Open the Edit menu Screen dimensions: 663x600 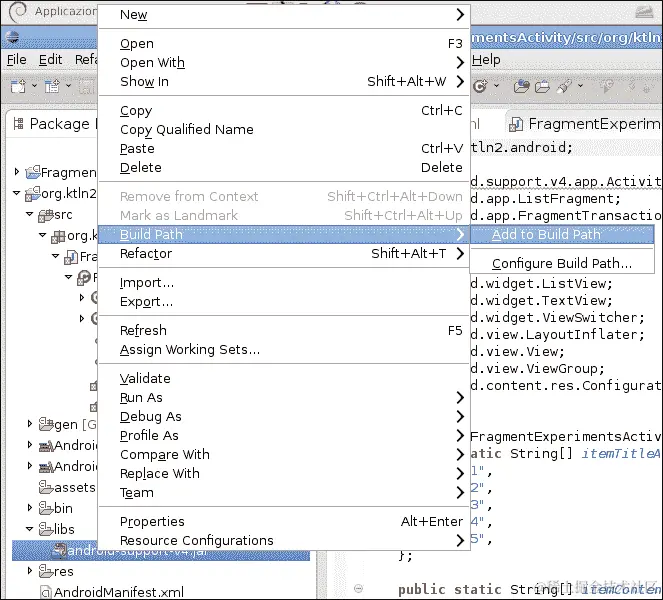coord(50,60)
